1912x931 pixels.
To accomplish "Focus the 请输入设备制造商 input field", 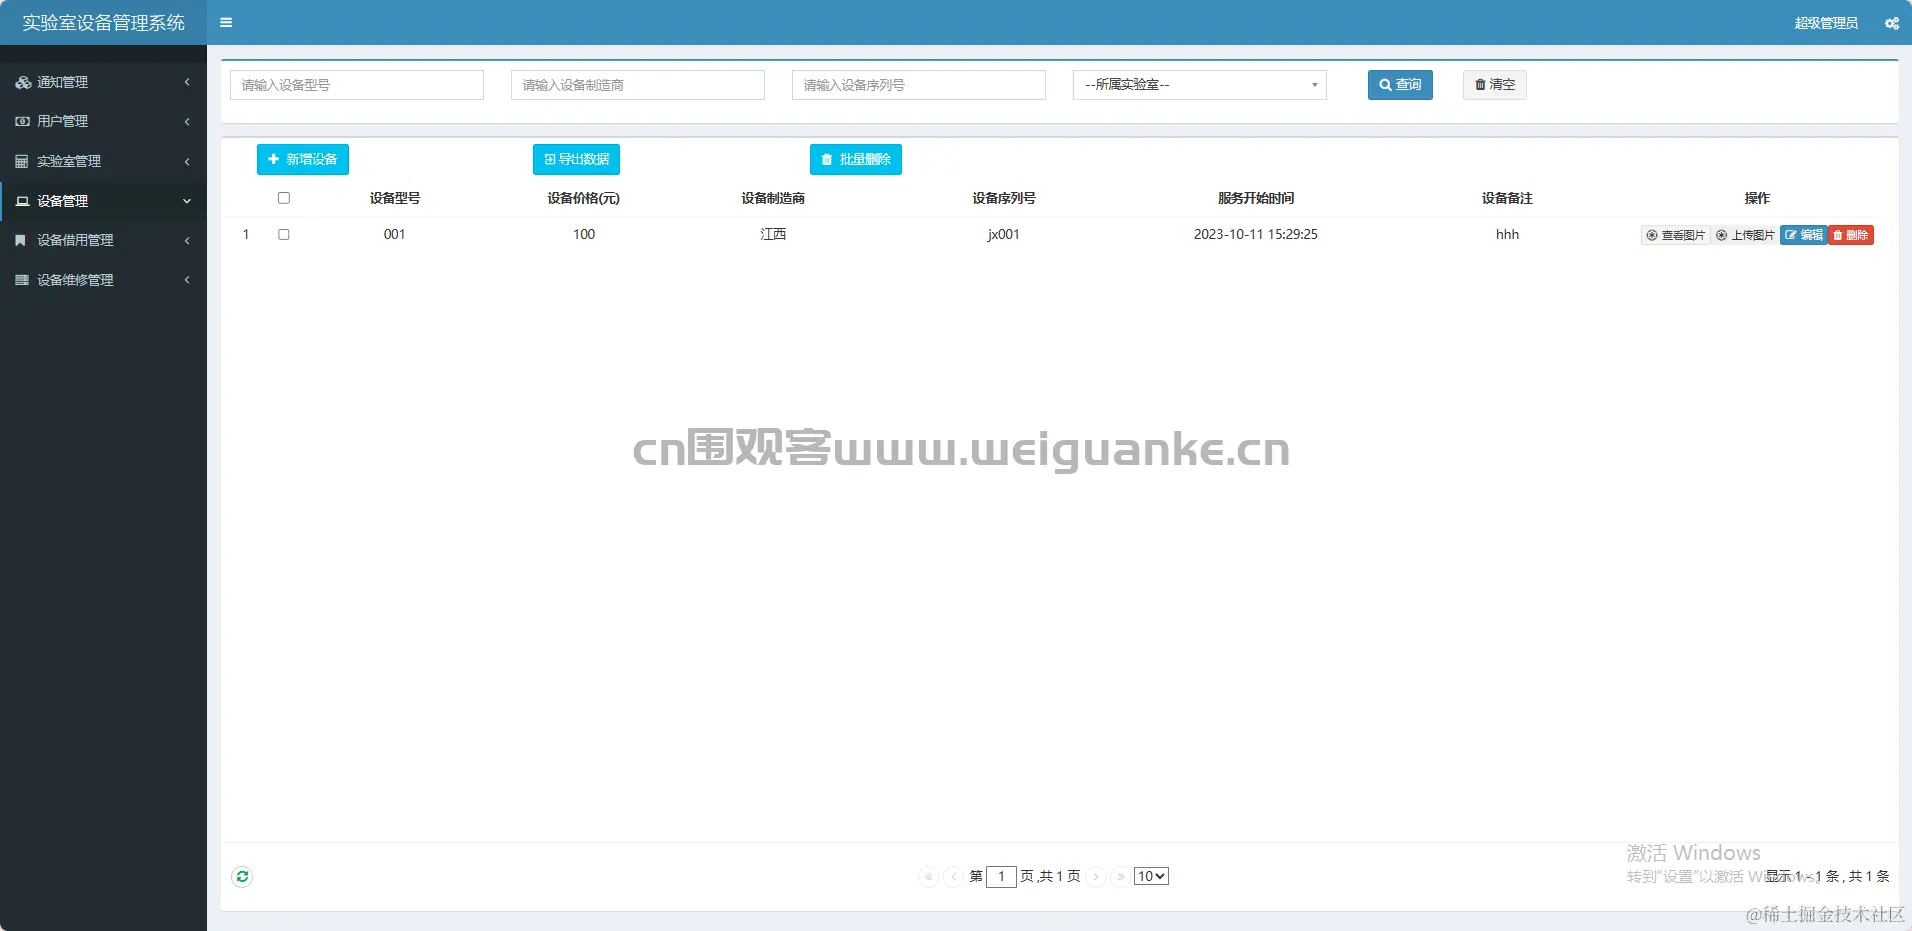I will click(x=638, y=85).
